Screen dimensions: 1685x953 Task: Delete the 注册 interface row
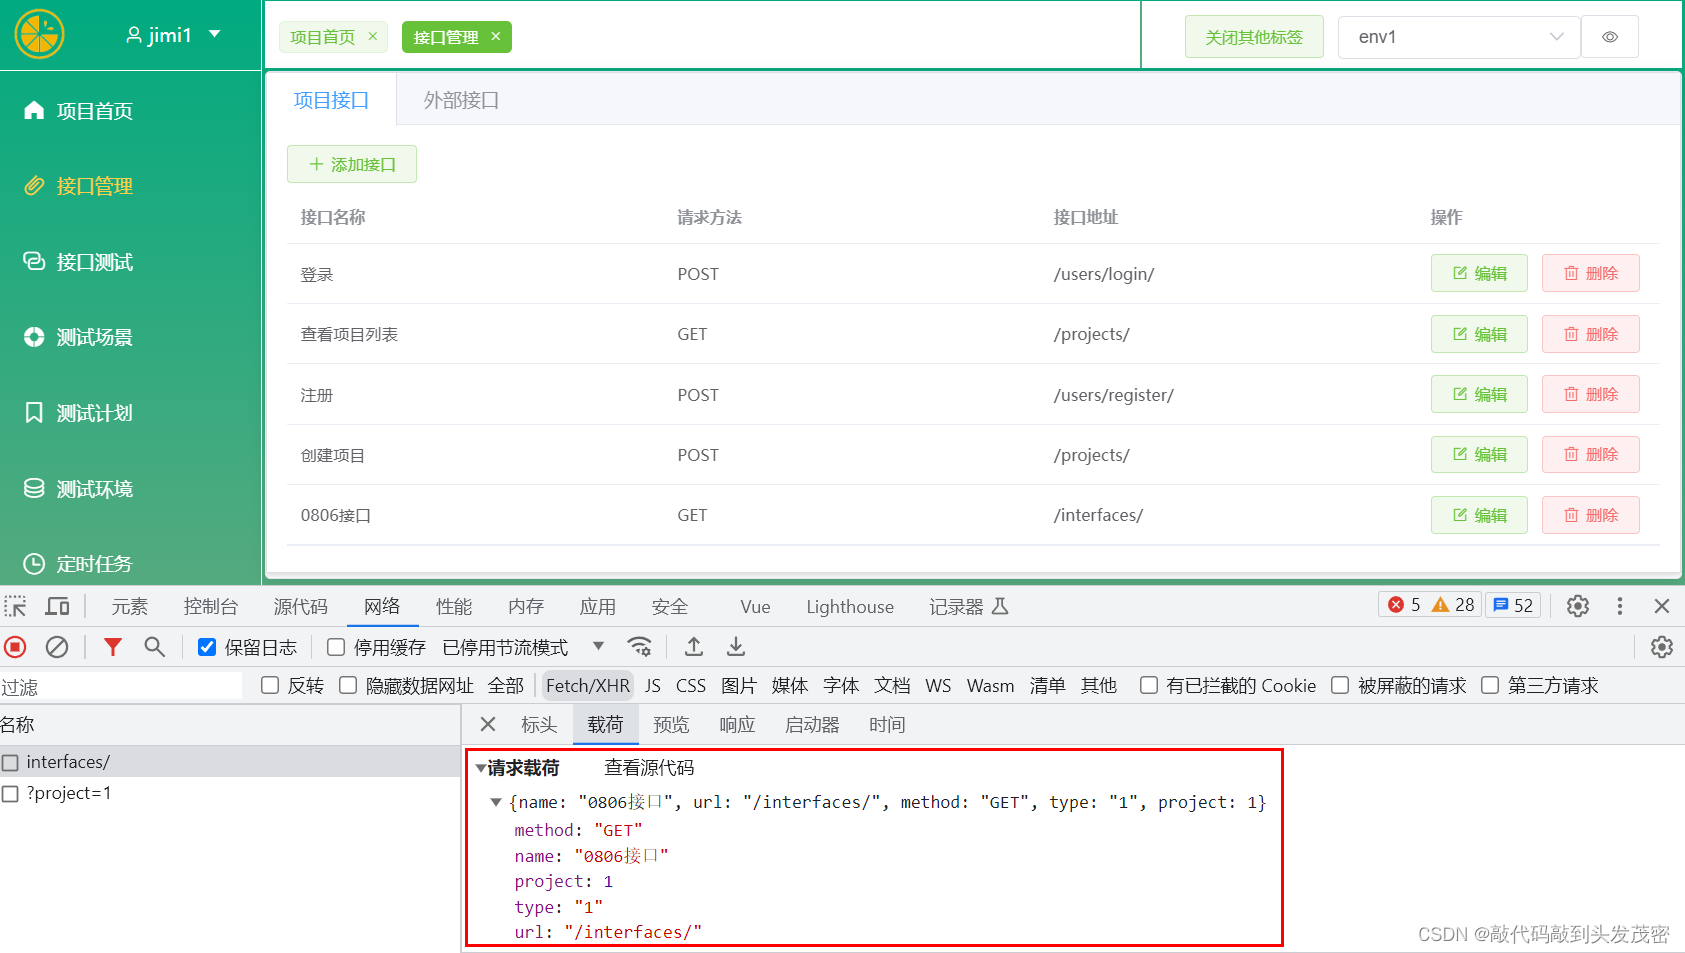(1590, 394)
